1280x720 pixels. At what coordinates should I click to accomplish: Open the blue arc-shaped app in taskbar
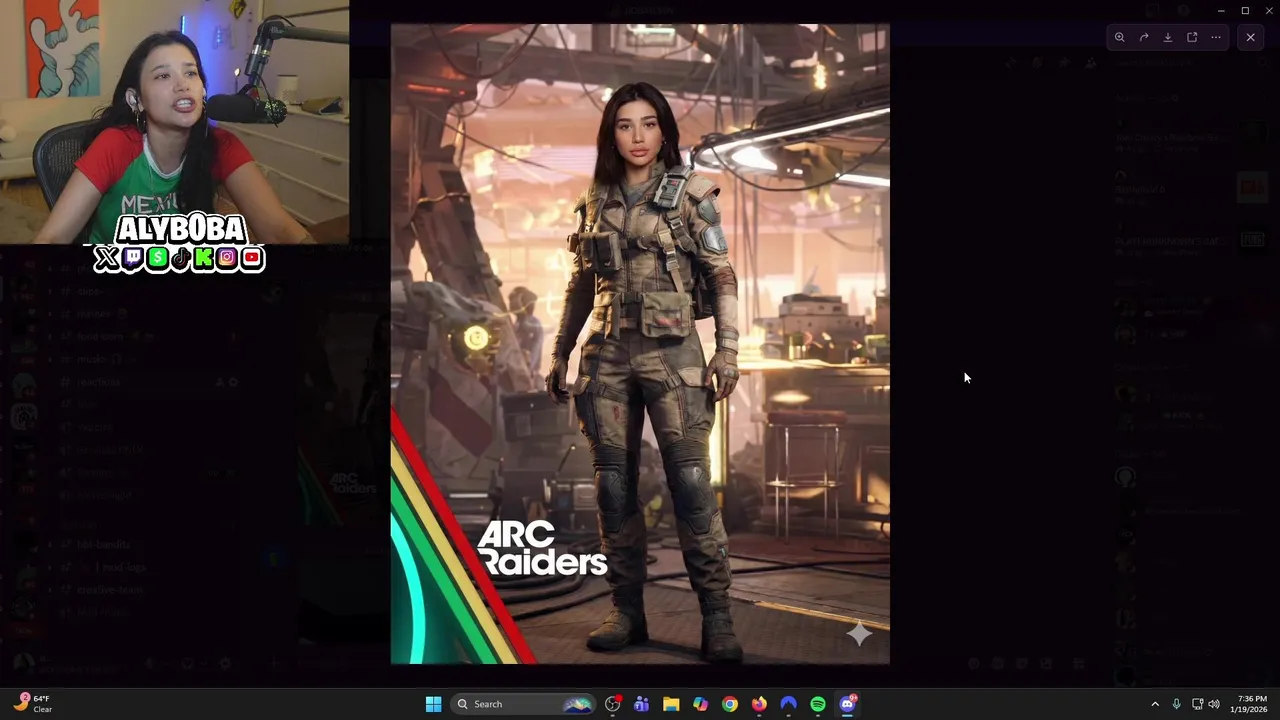click(x=788, y=704)
